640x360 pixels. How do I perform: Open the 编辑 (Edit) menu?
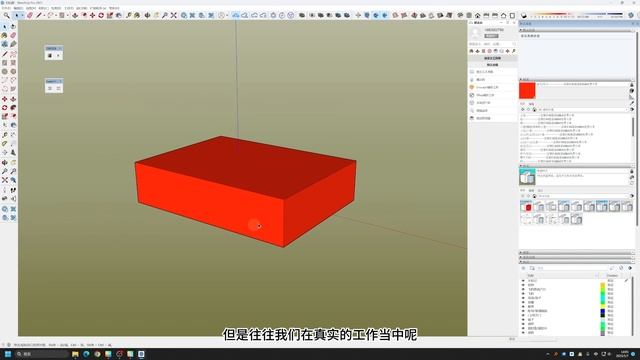pyautogui.click(x=18, y=8)
